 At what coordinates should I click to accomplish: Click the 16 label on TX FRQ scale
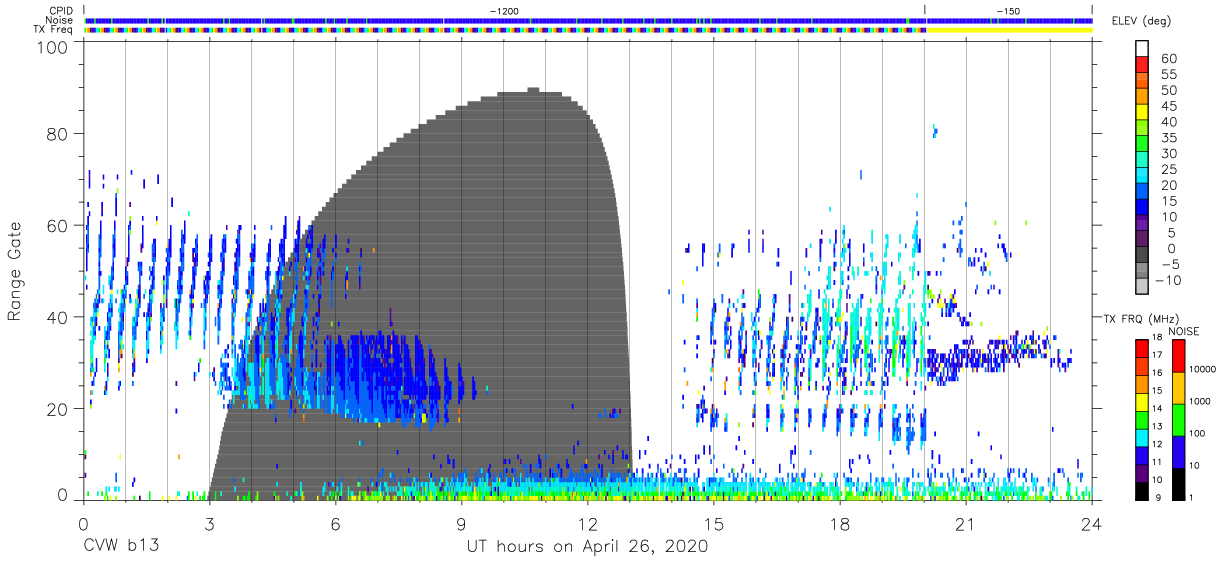[x=1157, y=373]
